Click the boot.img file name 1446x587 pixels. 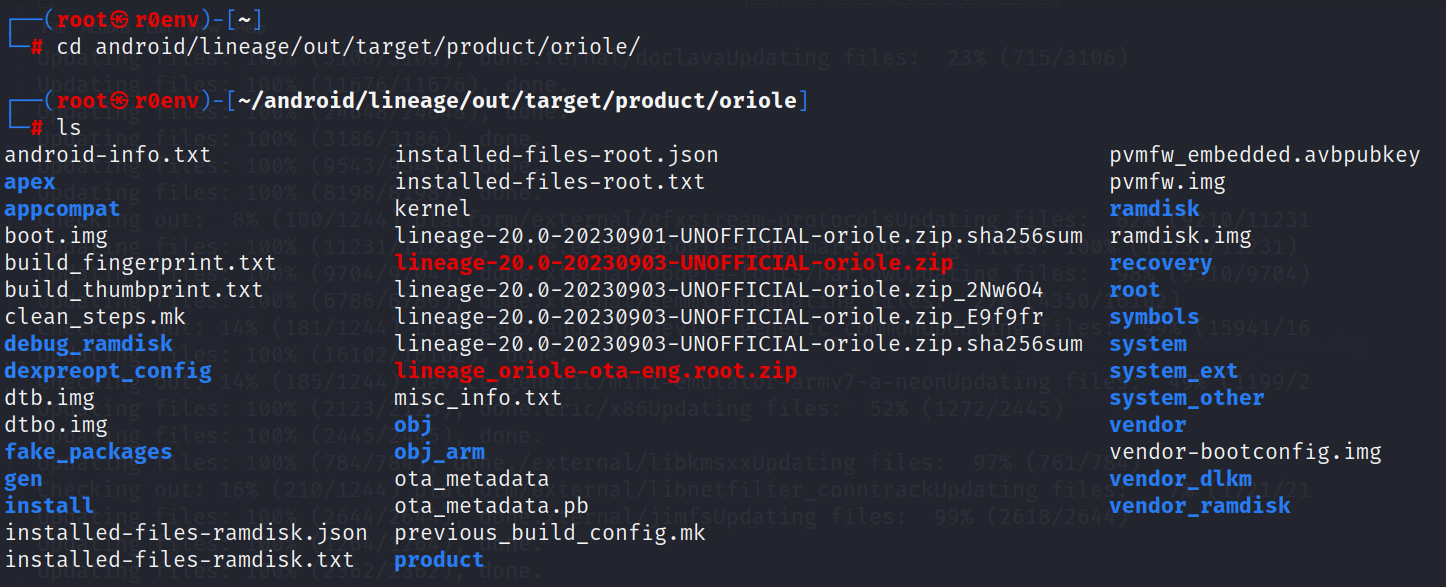(56, 236)
